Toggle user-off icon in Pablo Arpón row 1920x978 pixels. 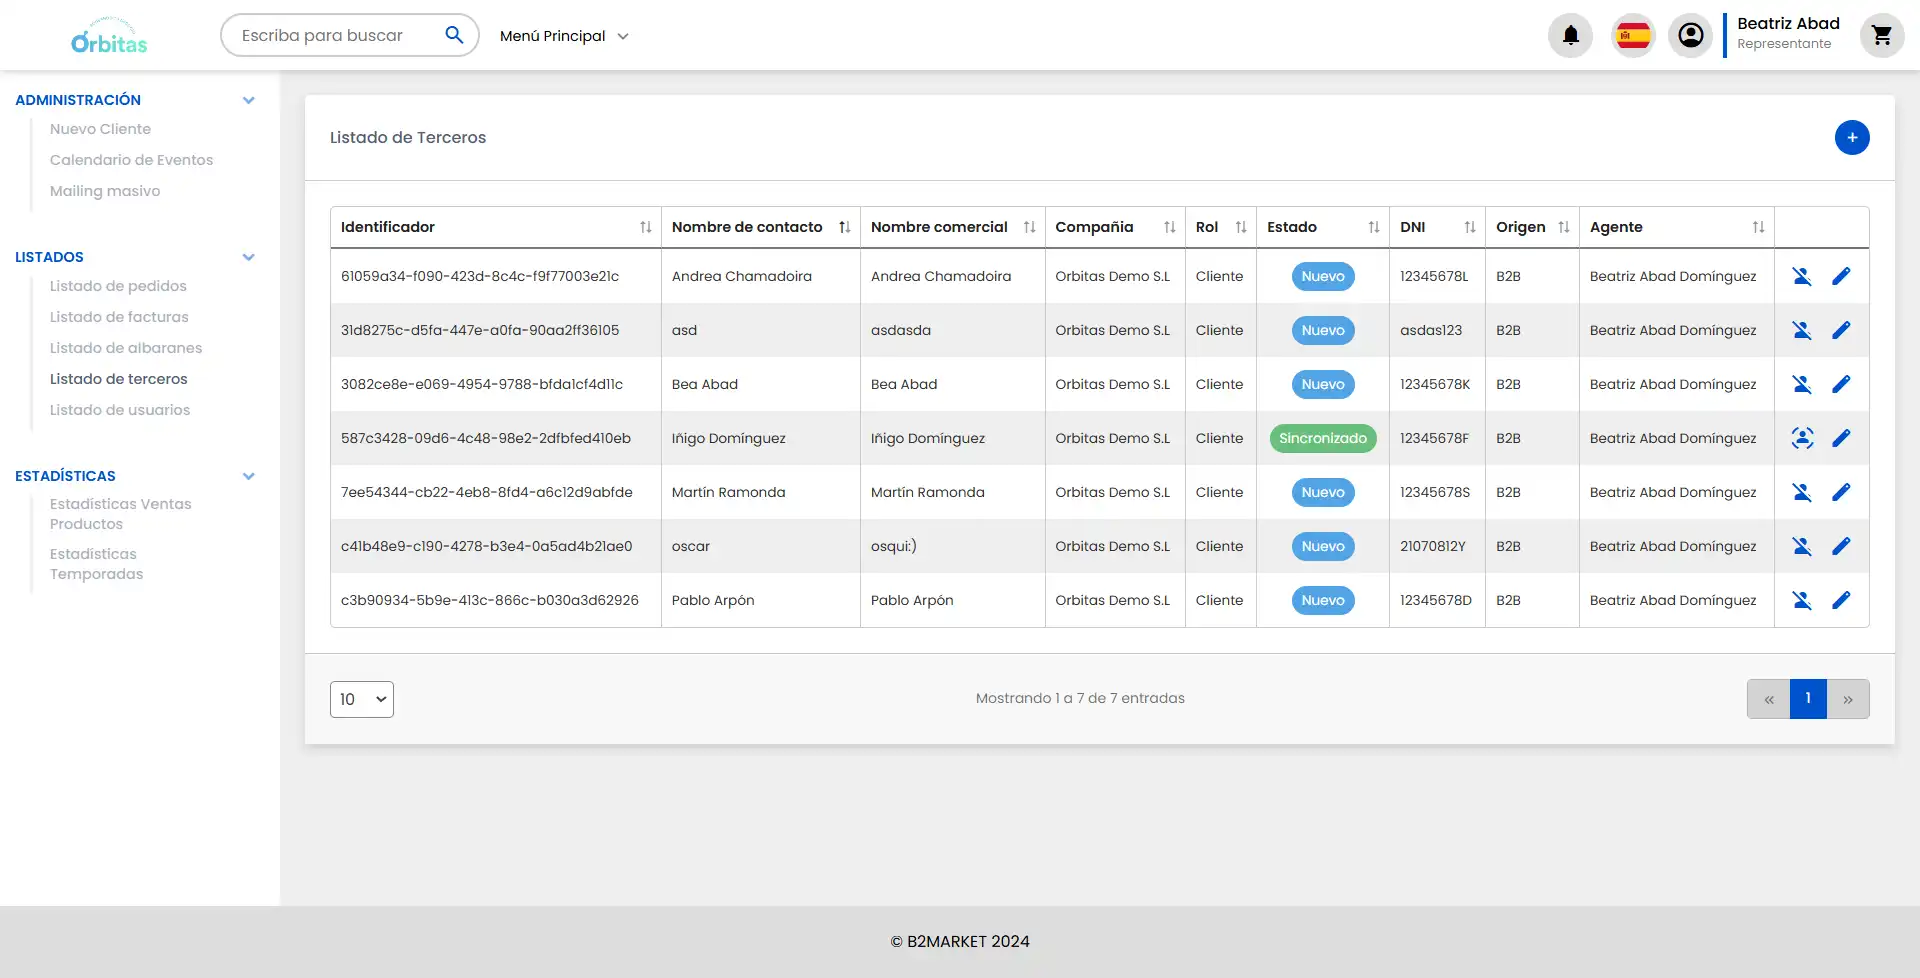coord(1801,600)
